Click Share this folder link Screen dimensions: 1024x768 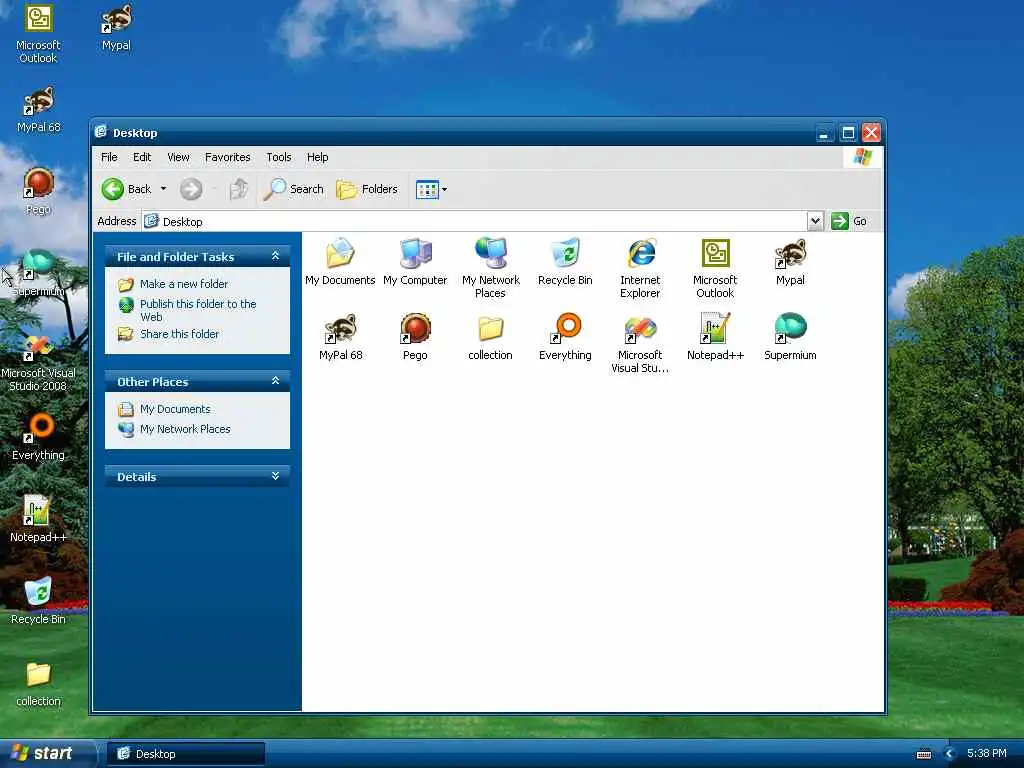(180, 334)
